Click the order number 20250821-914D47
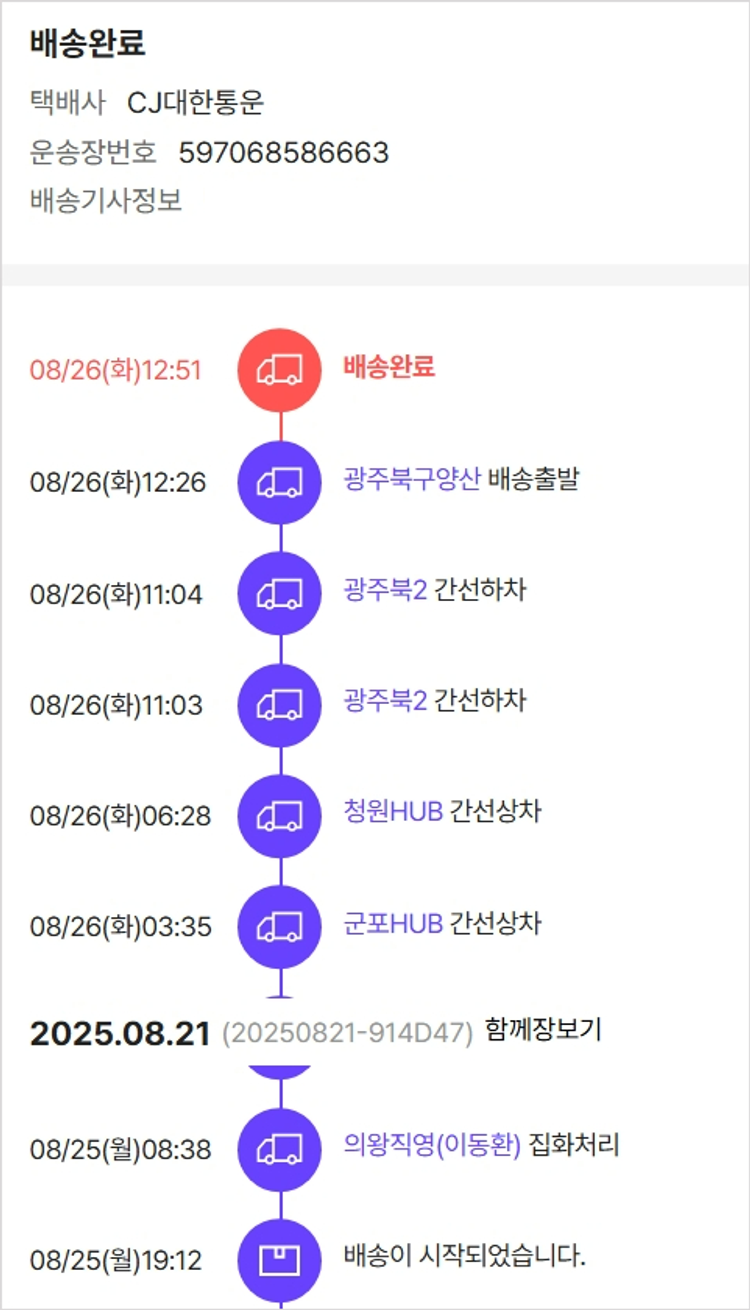The width and height of the screenshot is (750, 1310). pos(347,1033)
